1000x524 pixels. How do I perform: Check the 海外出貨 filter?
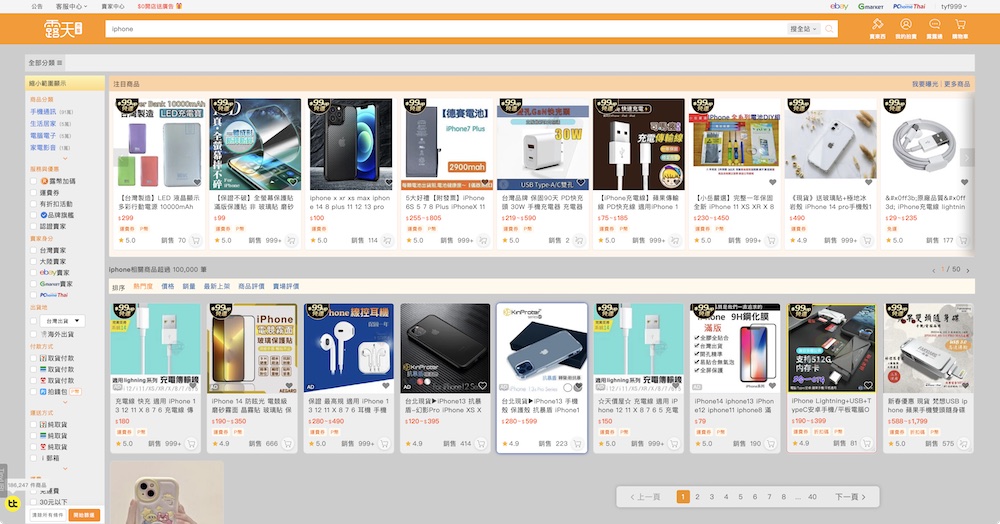(34, 334)
